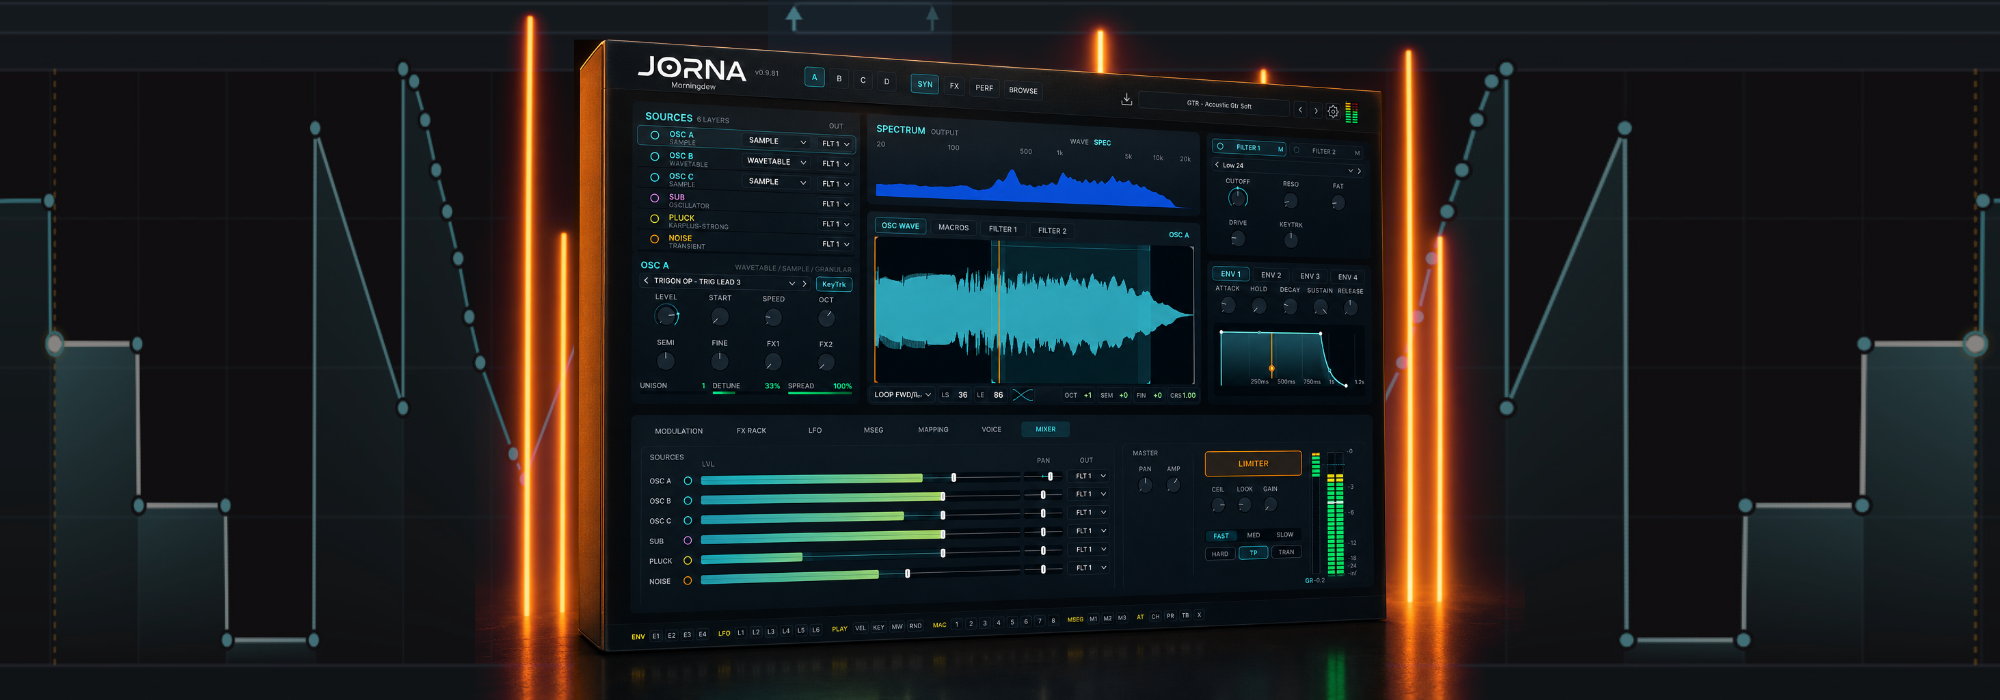Viewport: 2000px width, 700px height.
Task: Toggle the KeyTrk button in OSC A
Action: (834, 285)
